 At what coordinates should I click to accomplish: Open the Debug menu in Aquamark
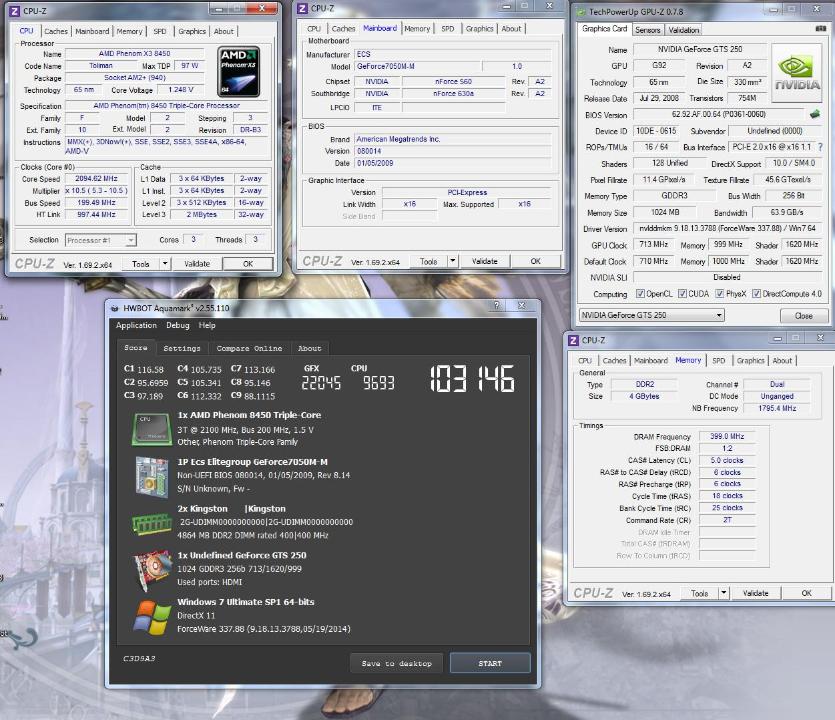(178, 325)
